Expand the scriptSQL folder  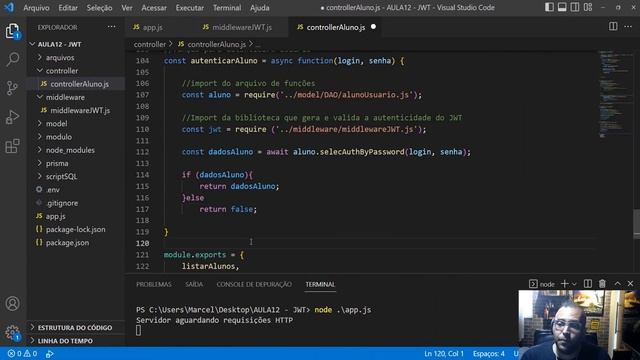[x=76, y=176]
